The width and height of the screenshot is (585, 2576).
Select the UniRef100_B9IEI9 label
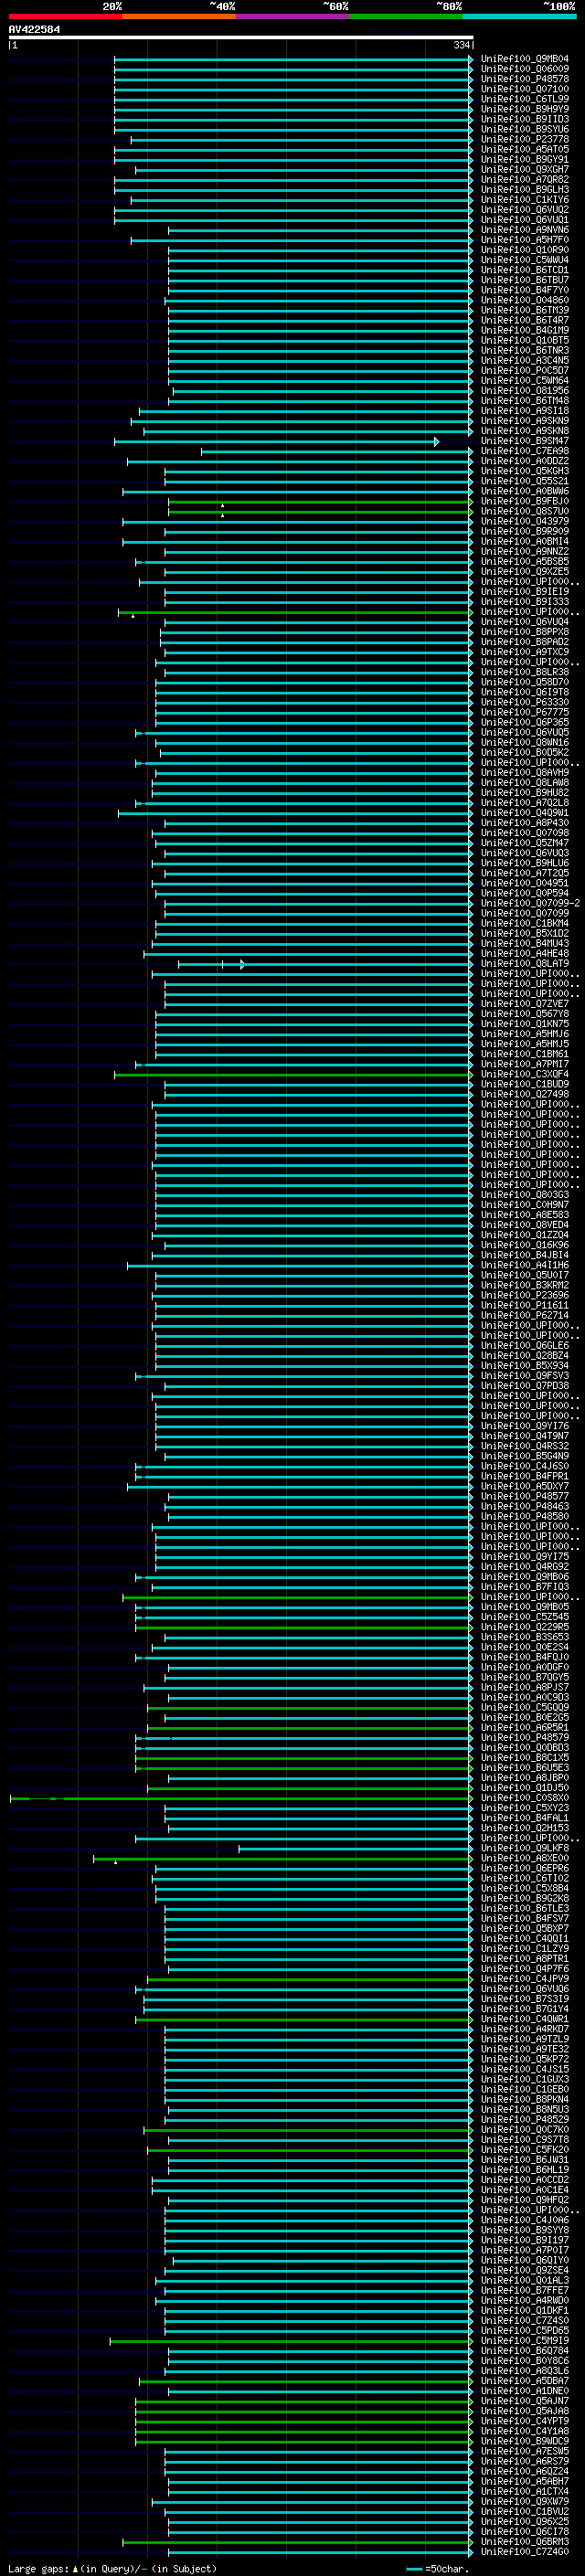coord(525,592)
